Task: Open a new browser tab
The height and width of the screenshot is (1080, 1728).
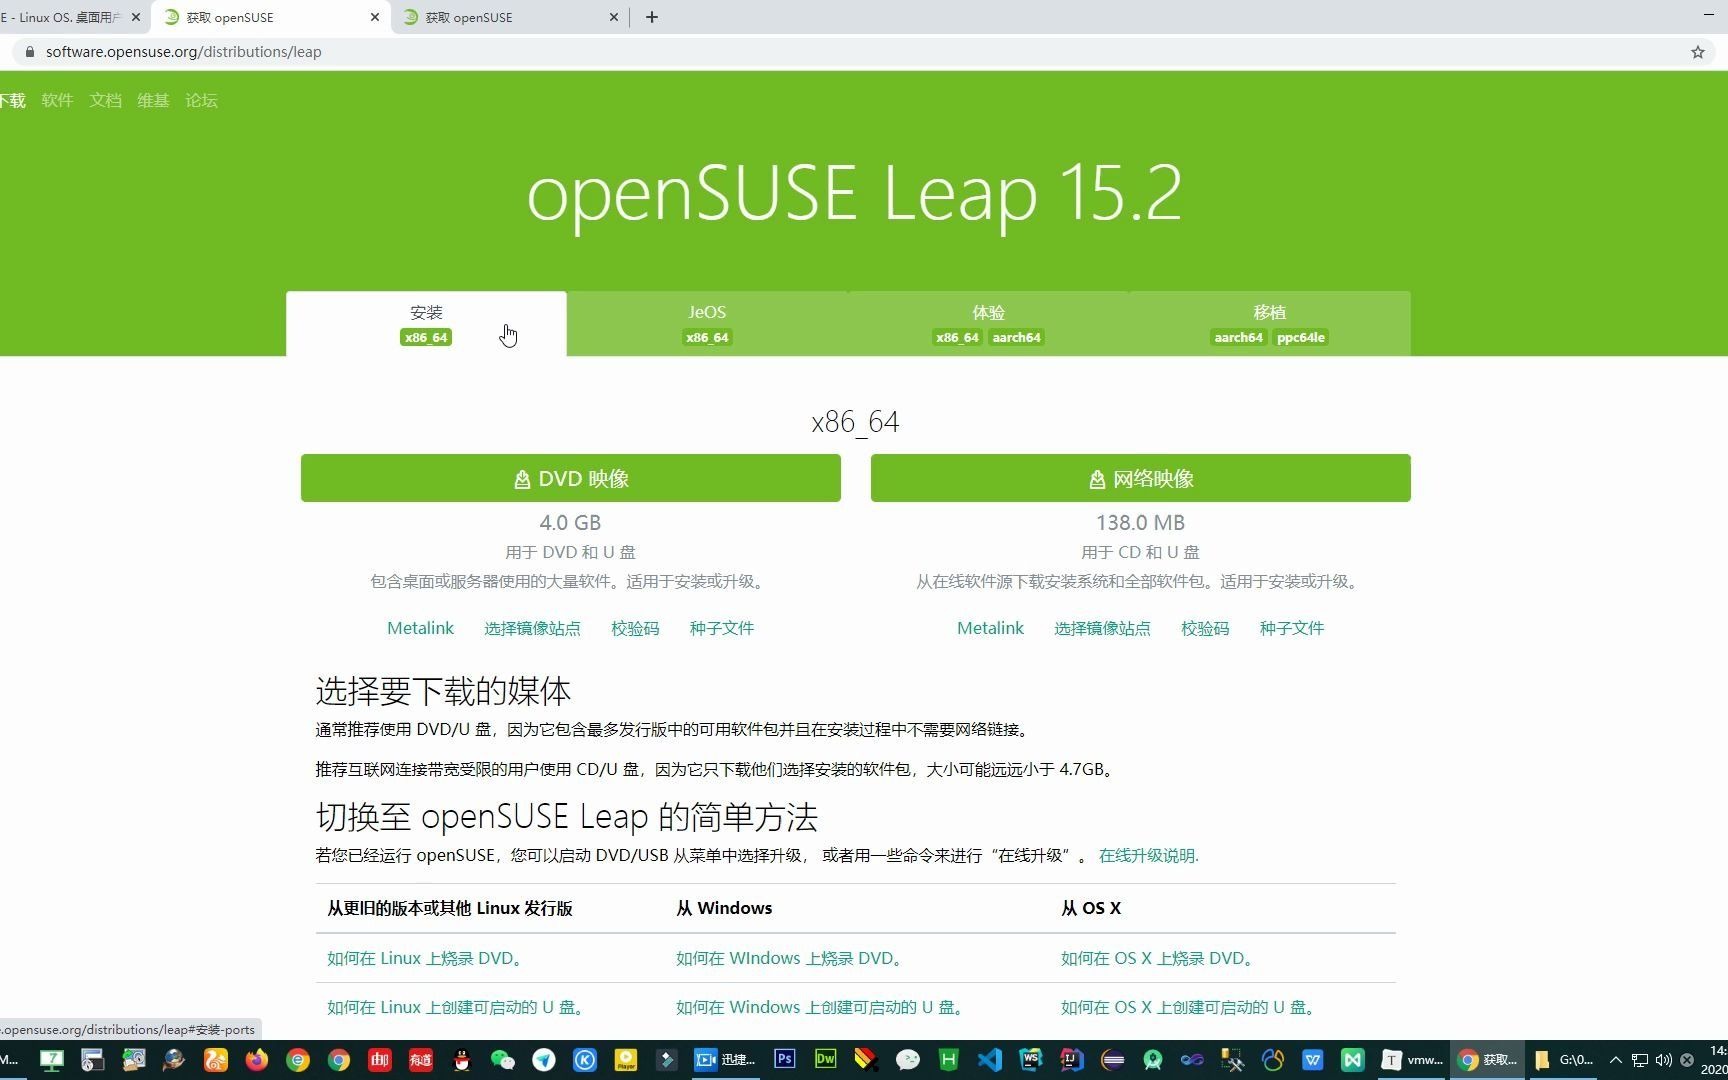Action: click(652, 17)
